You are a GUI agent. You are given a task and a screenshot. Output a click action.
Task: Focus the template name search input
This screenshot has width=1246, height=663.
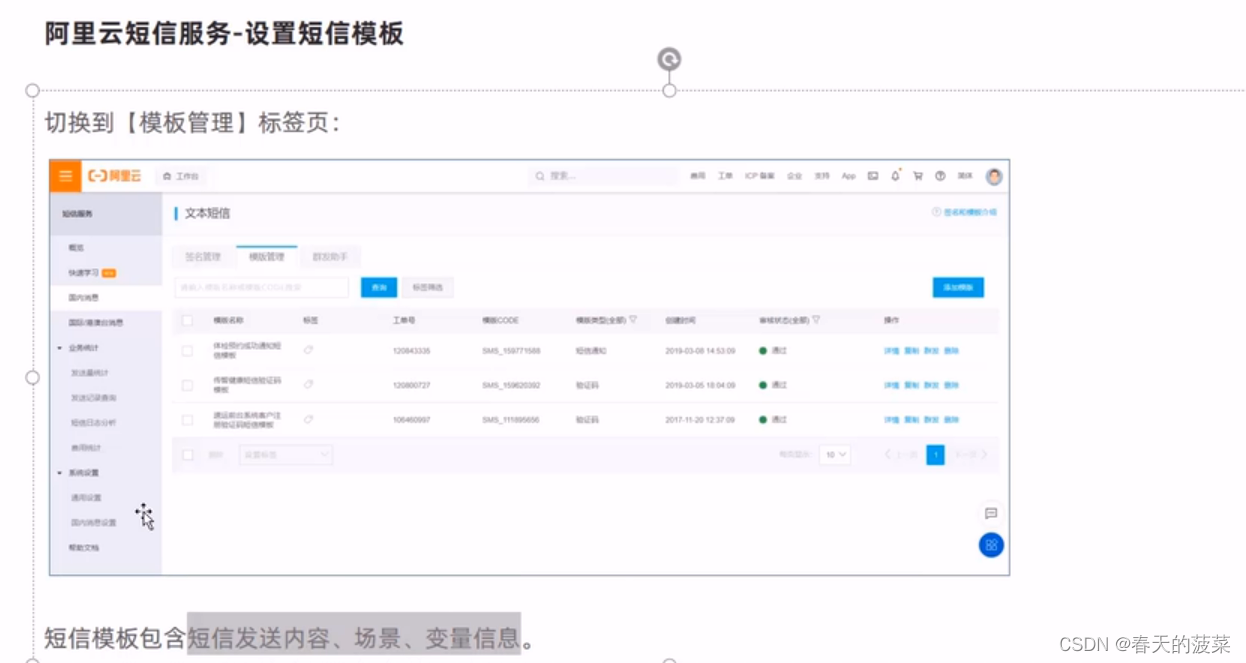262,288
